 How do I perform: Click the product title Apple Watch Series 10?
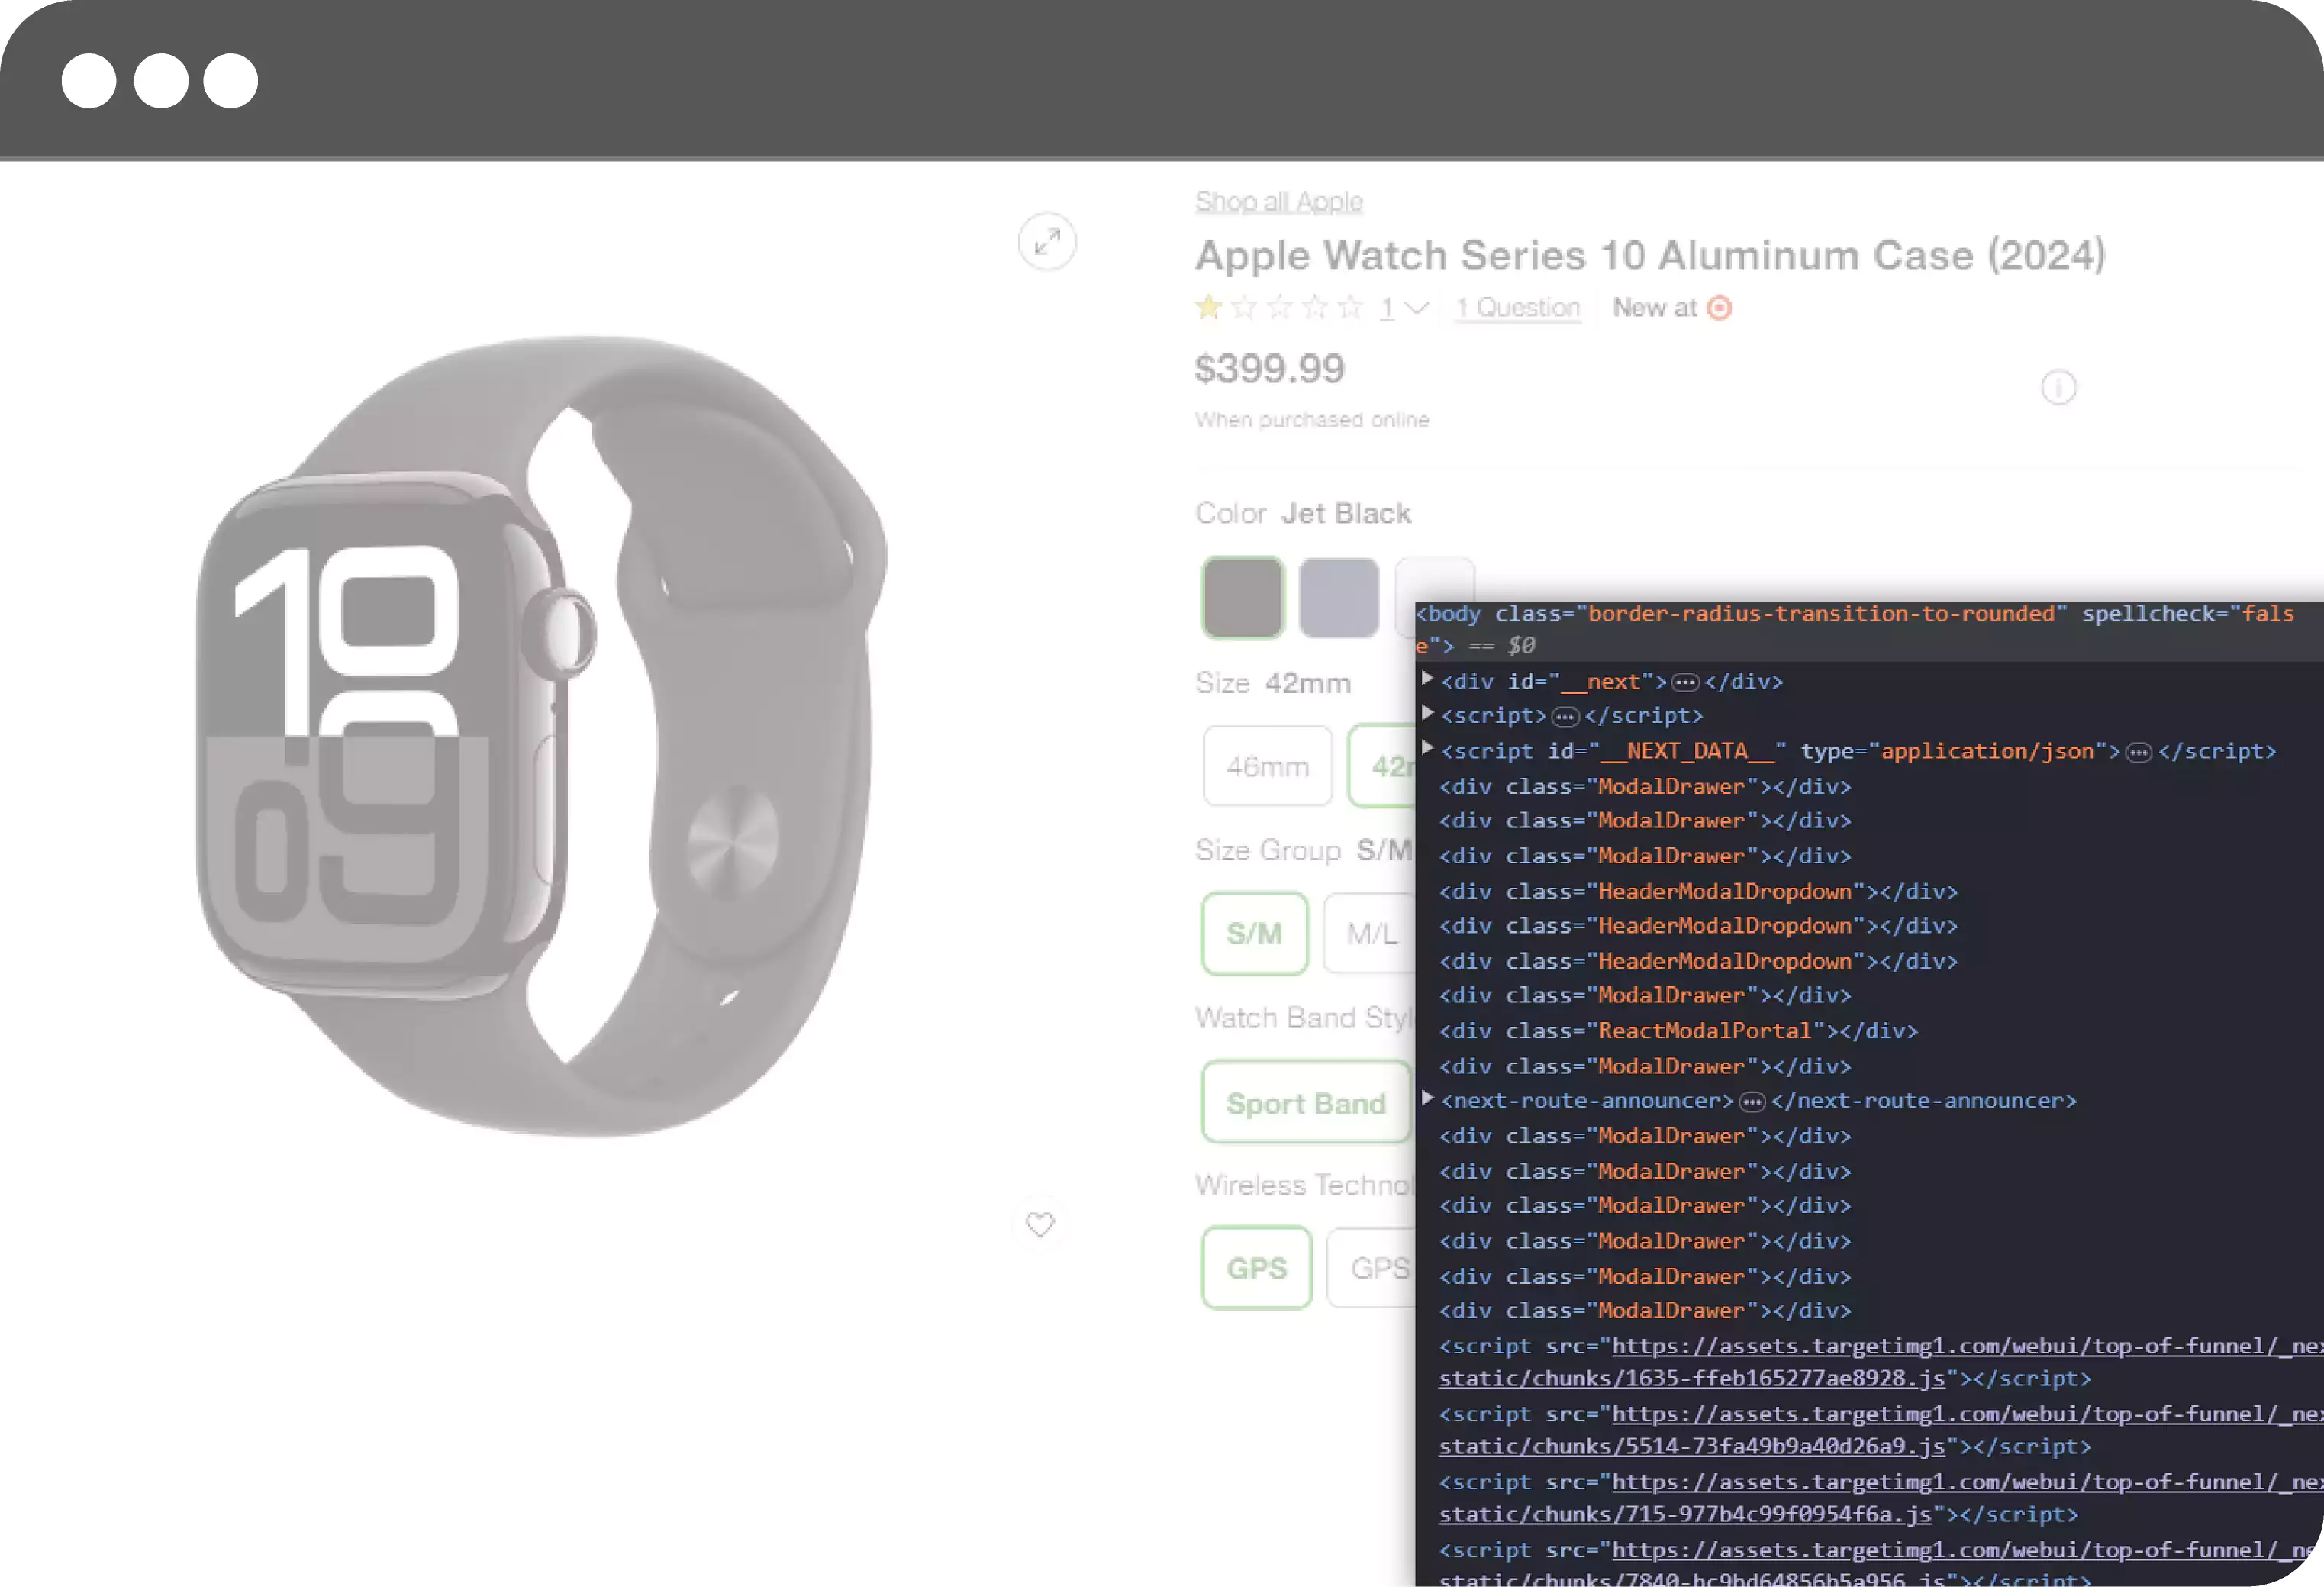(1650, 255)
